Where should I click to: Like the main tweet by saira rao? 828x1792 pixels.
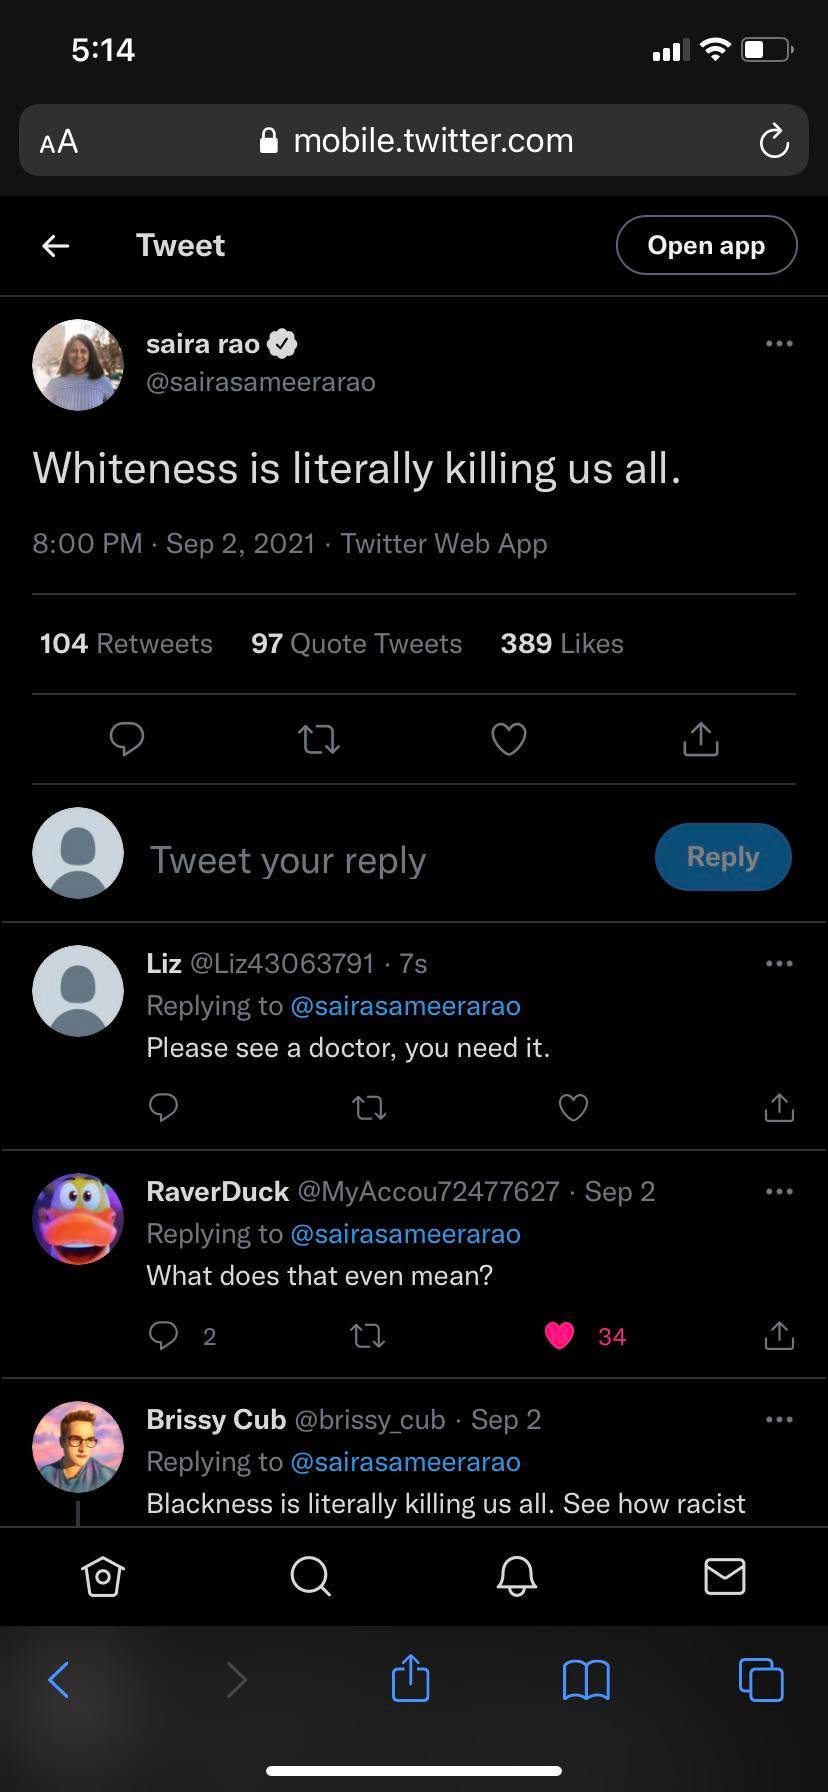508,739
